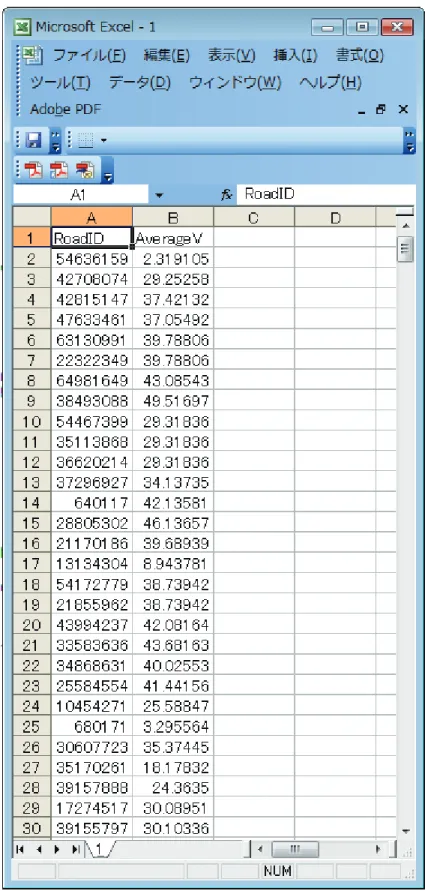Go to first sheet navigation arrow
The image size is (425, 891).
click(x=22, y=849)
